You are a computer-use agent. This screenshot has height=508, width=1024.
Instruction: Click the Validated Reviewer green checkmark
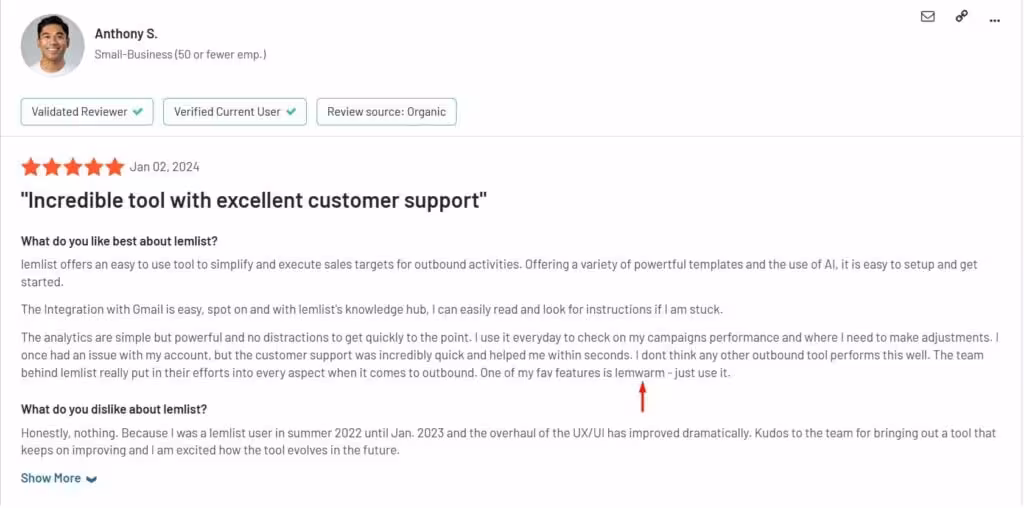coord(138,112)
